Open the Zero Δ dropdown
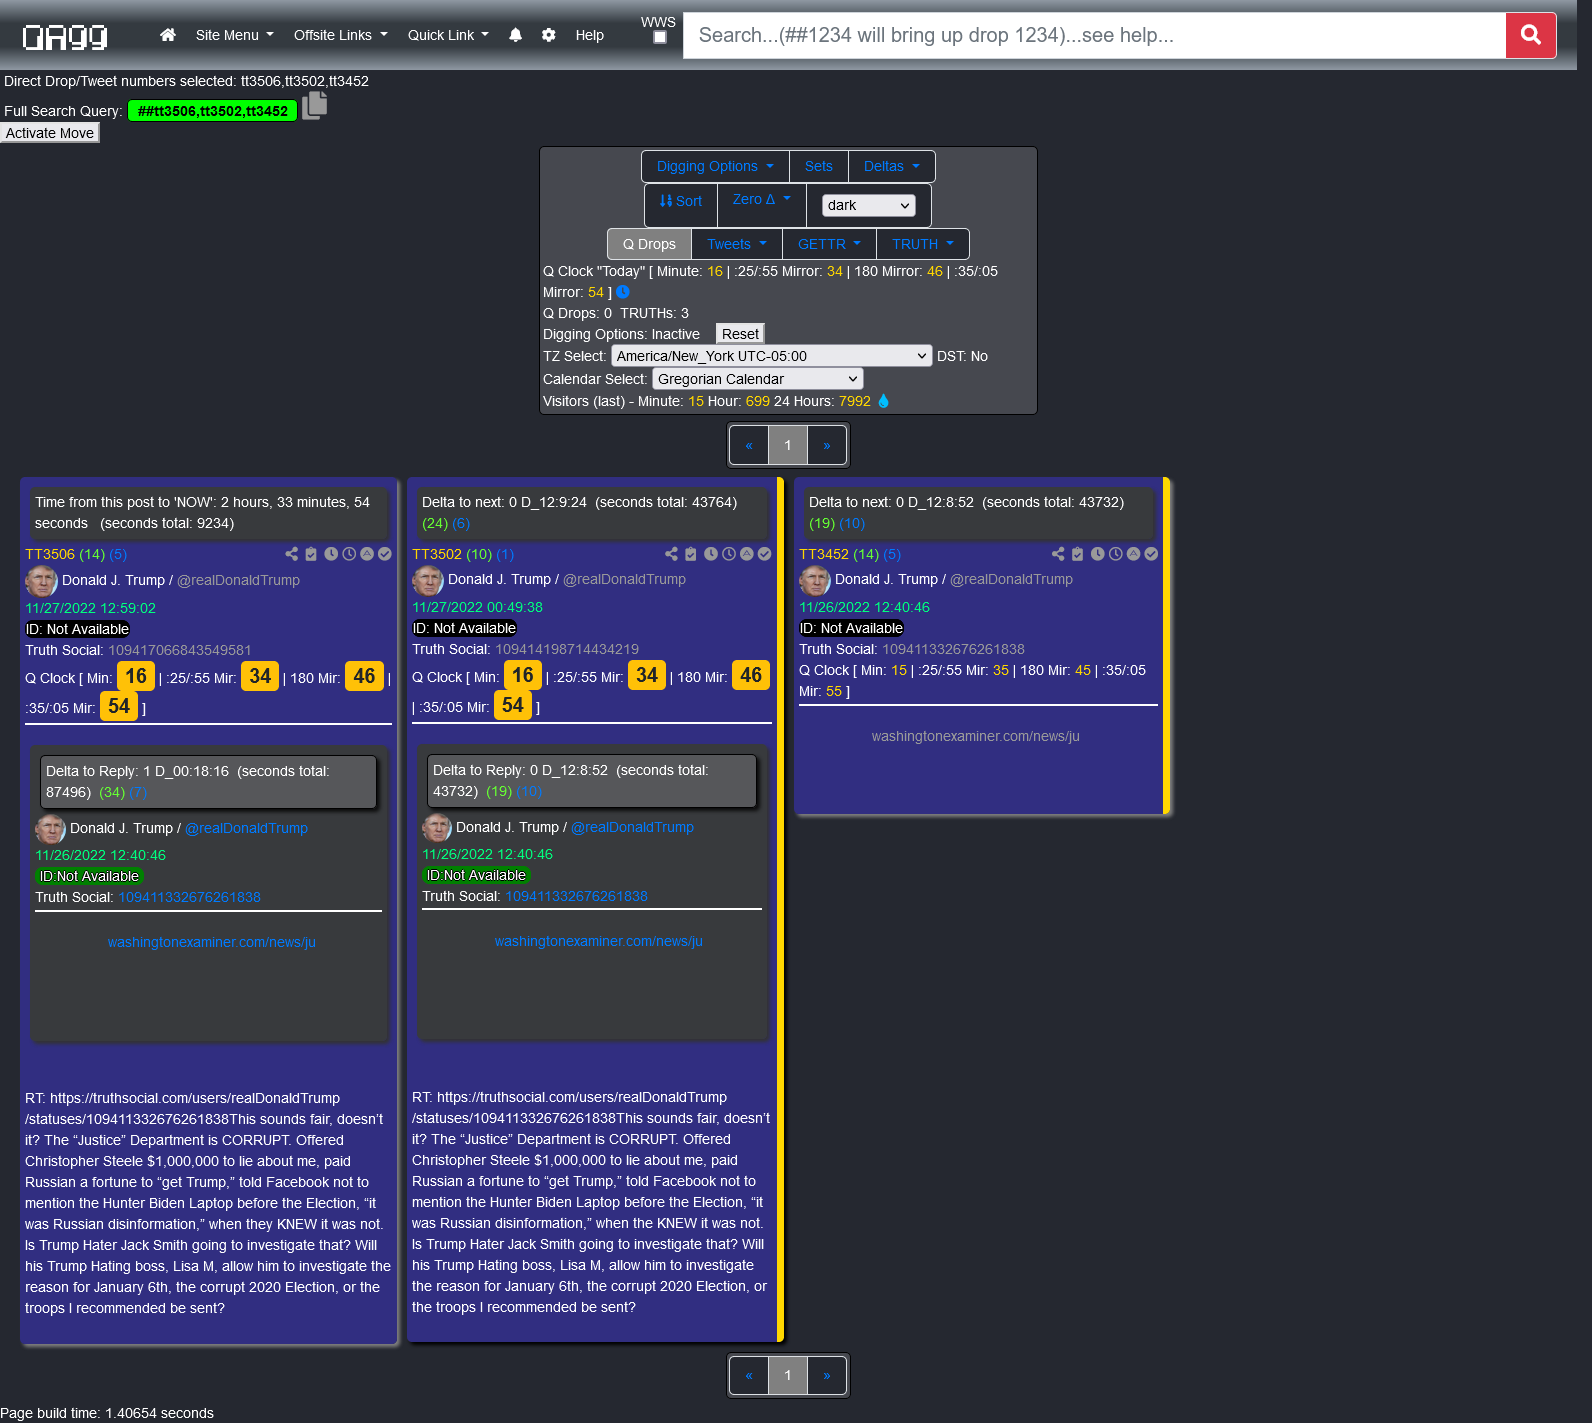This screenshot has height=1423, width=1592. [762, 199]
